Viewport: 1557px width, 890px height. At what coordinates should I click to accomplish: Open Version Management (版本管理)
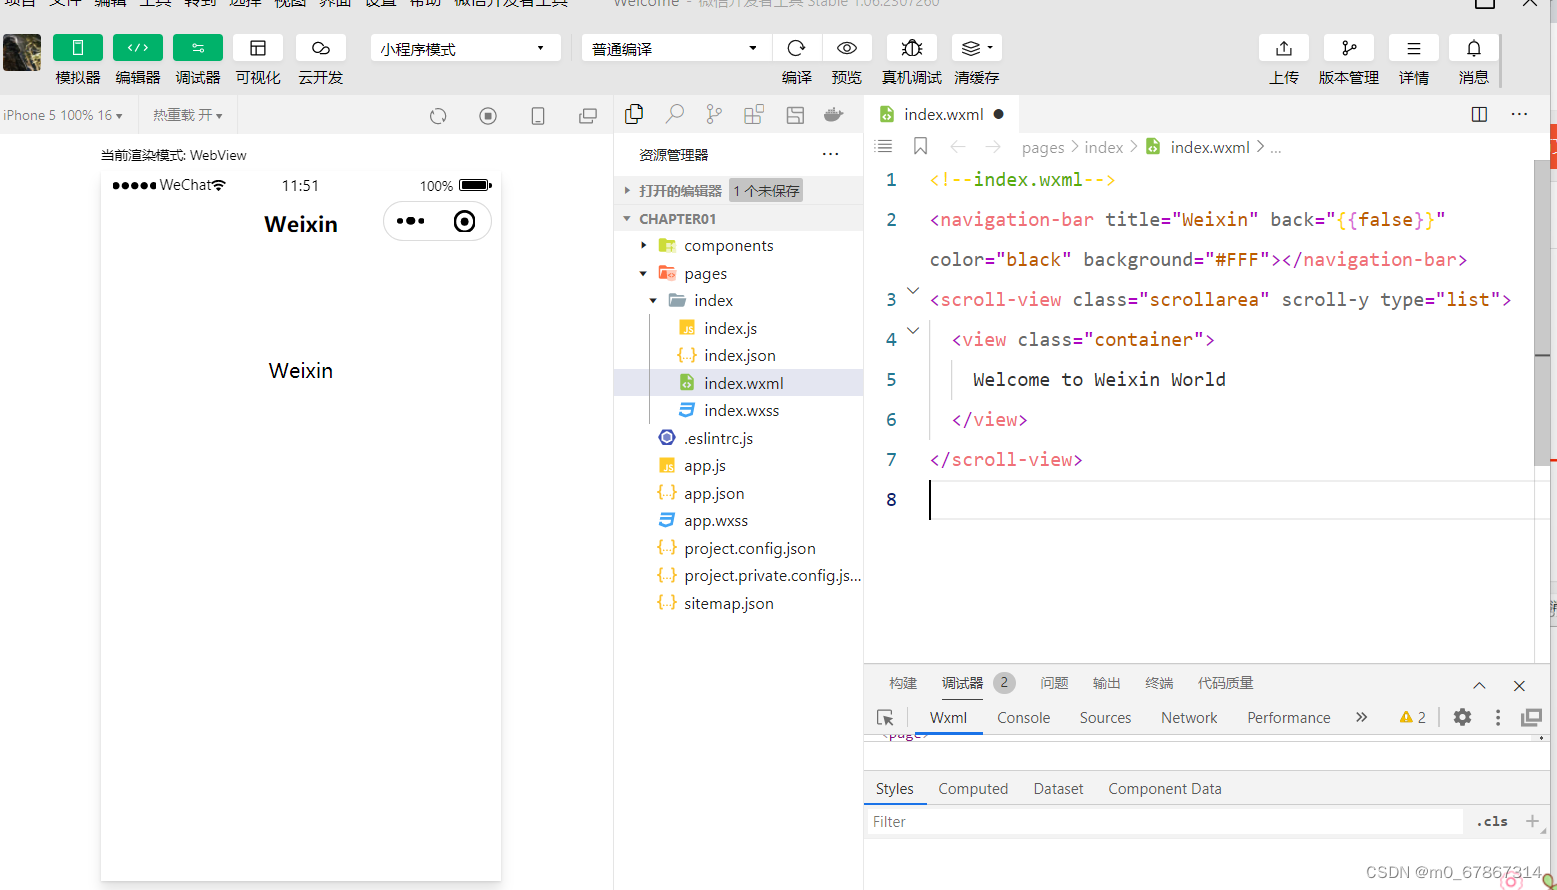pyautogui.click(x=1349, y=48)
